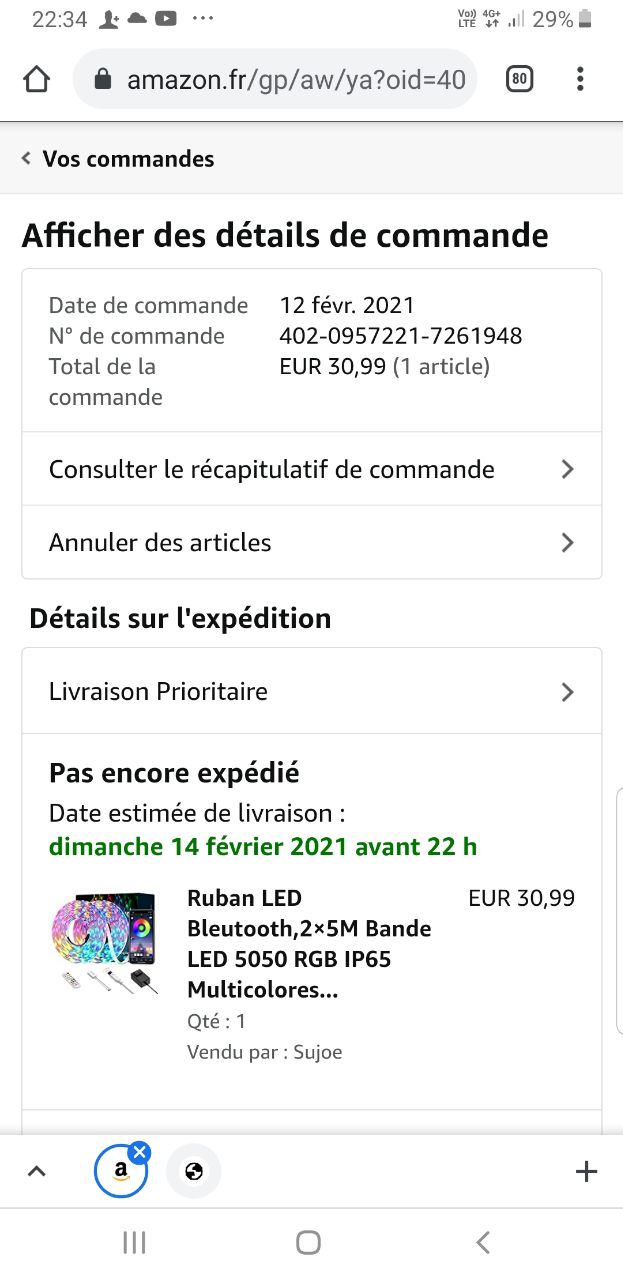
Task: Tap the browser home icon
Action: (37, 79)
